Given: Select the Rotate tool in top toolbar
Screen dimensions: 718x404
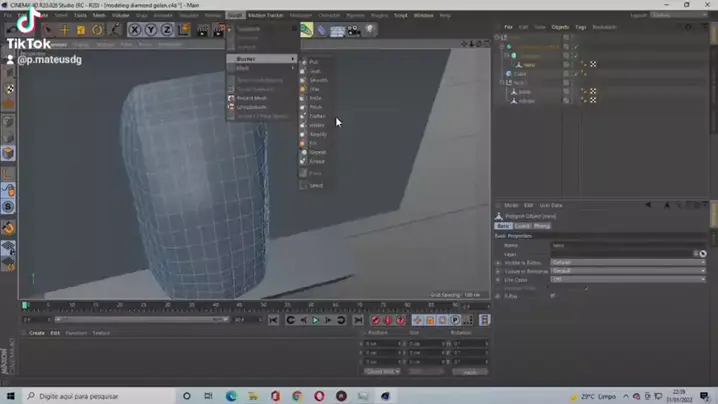Looking at the screenshot, I should [97, 30].
